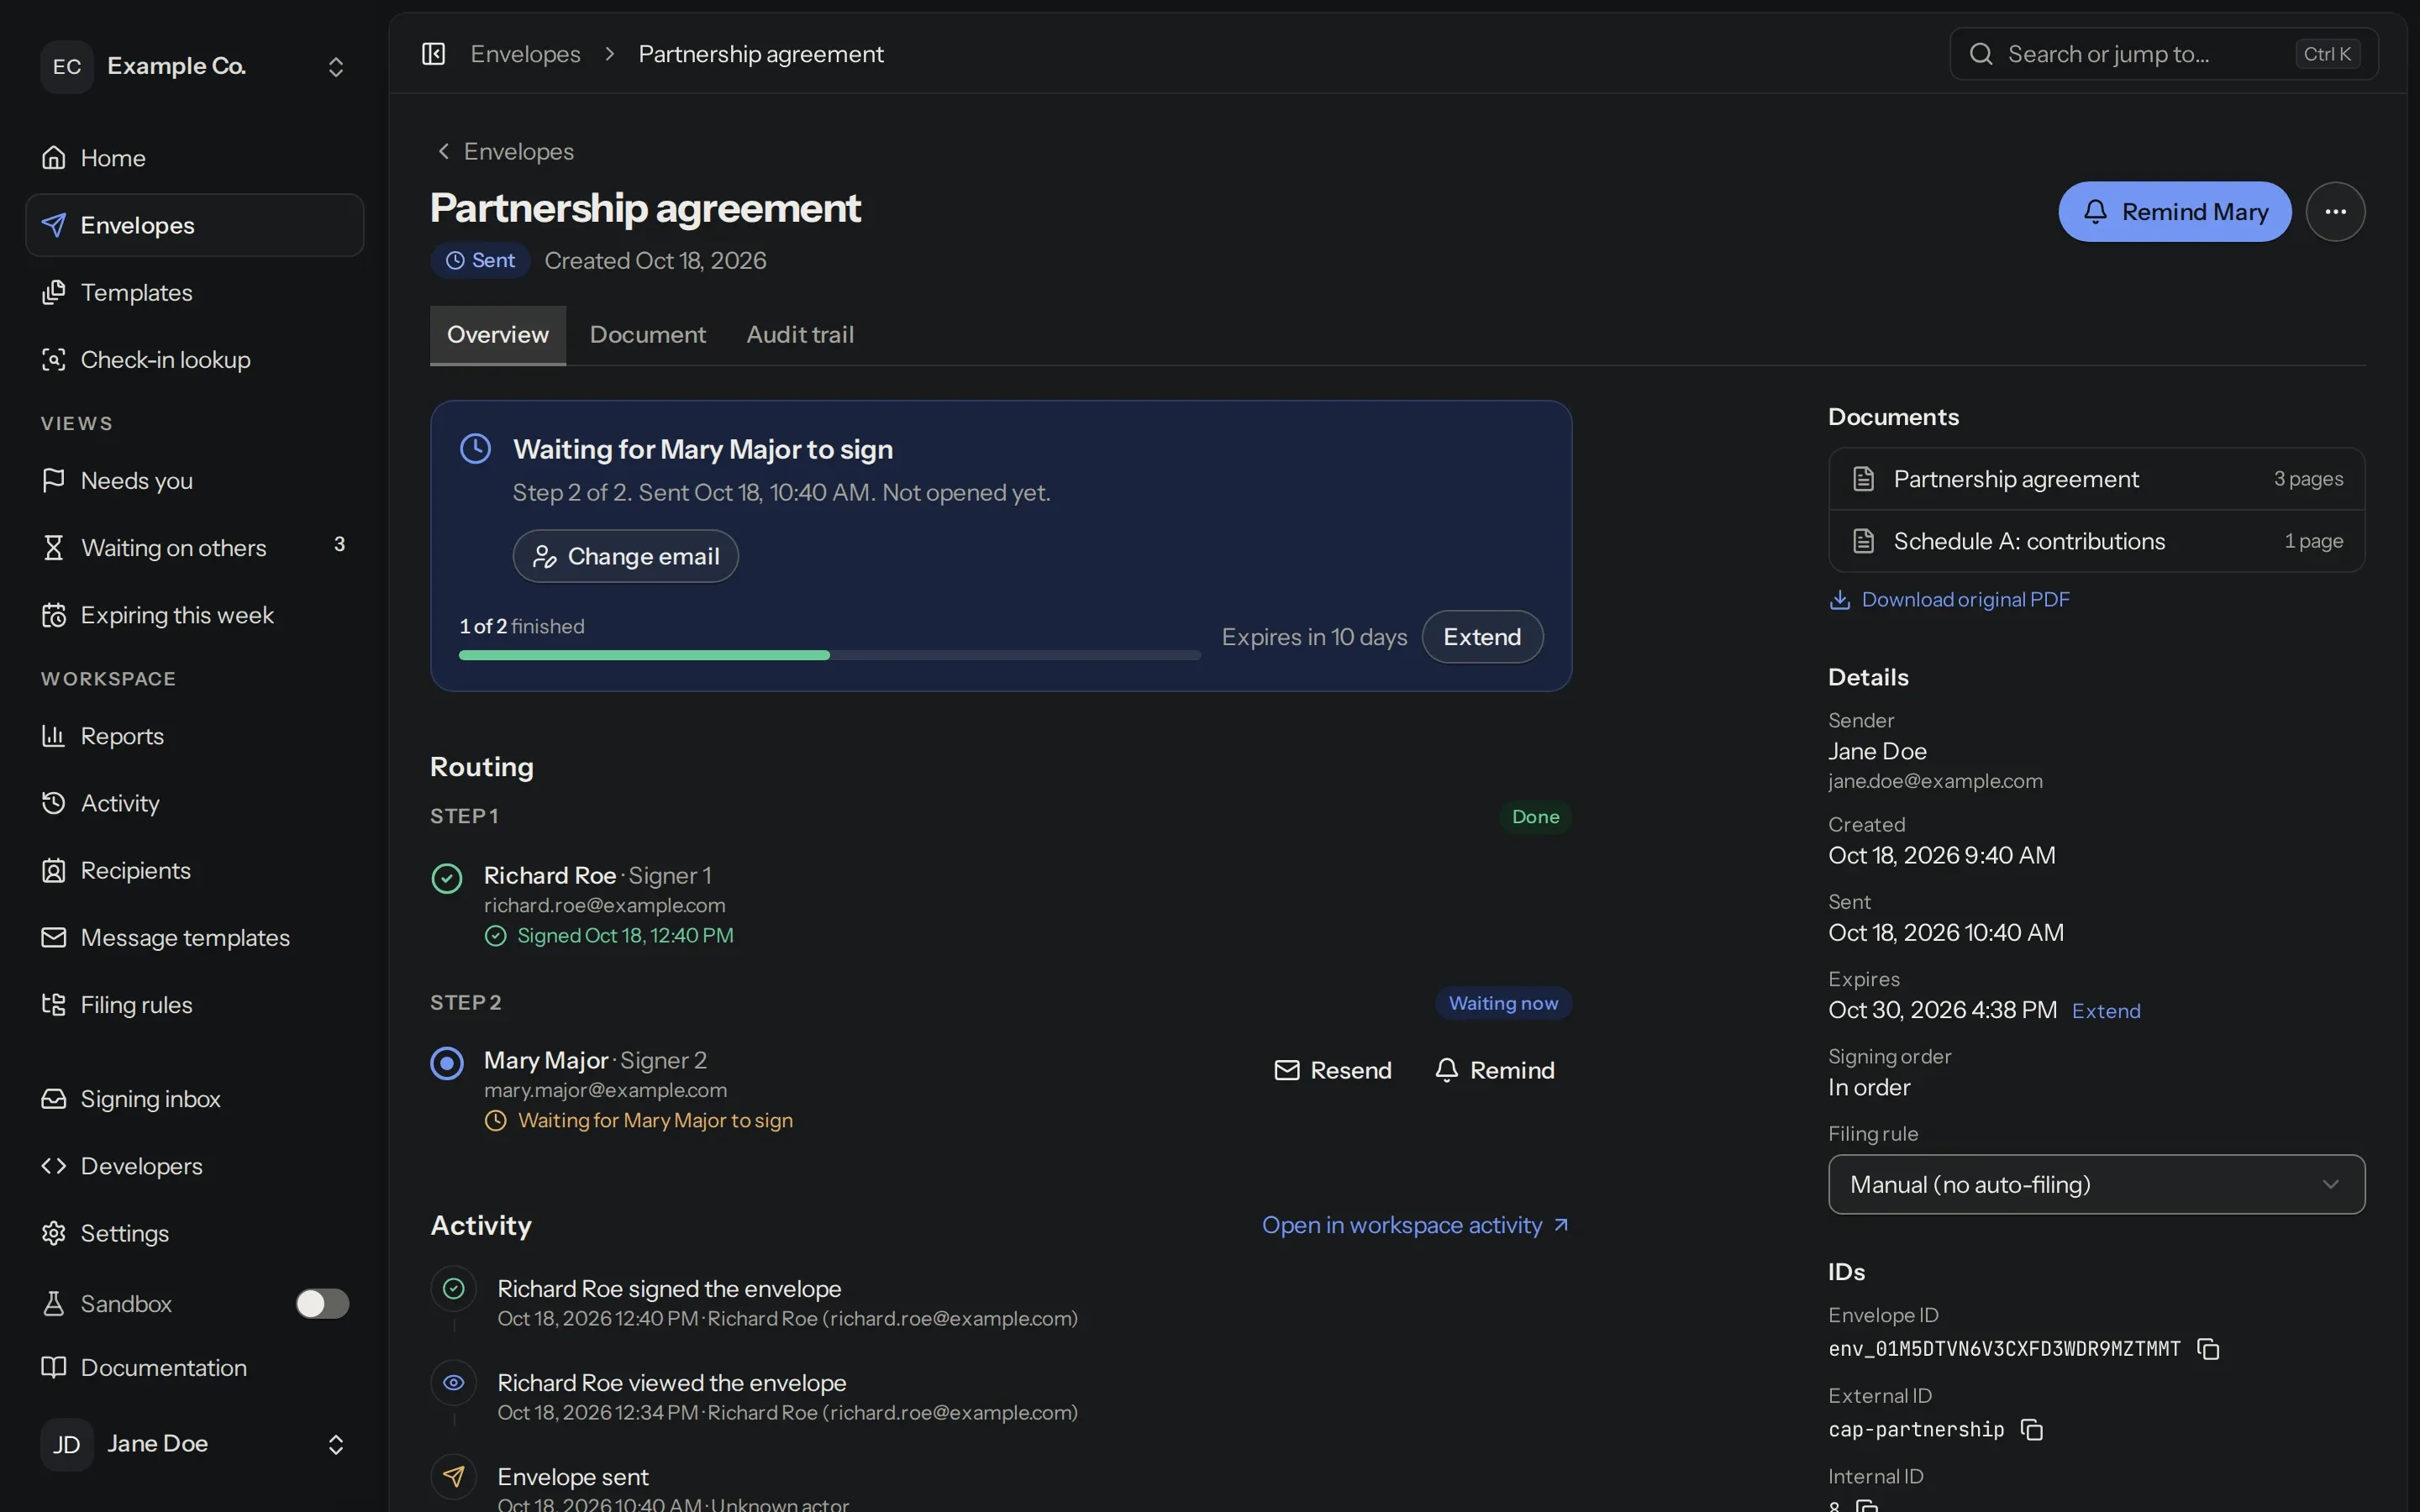Open Expiring this week view

(x=194, y=615)
